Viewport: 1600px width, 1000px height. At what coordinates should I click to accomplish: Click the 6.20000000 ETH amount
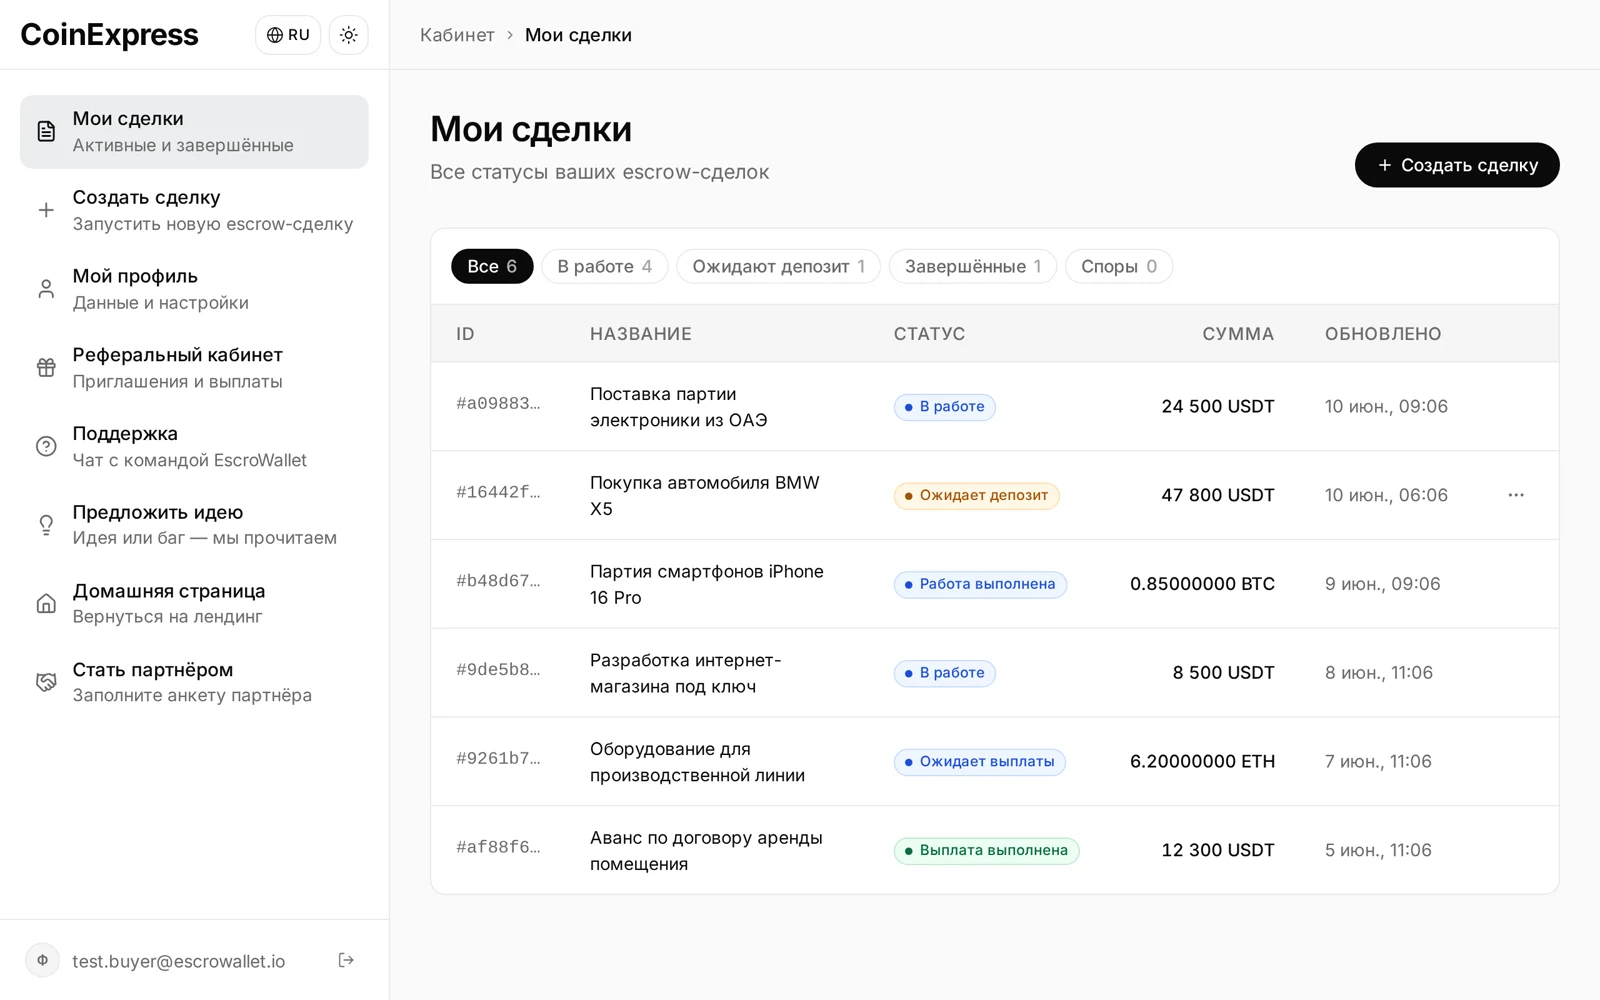coord(1202,762)
